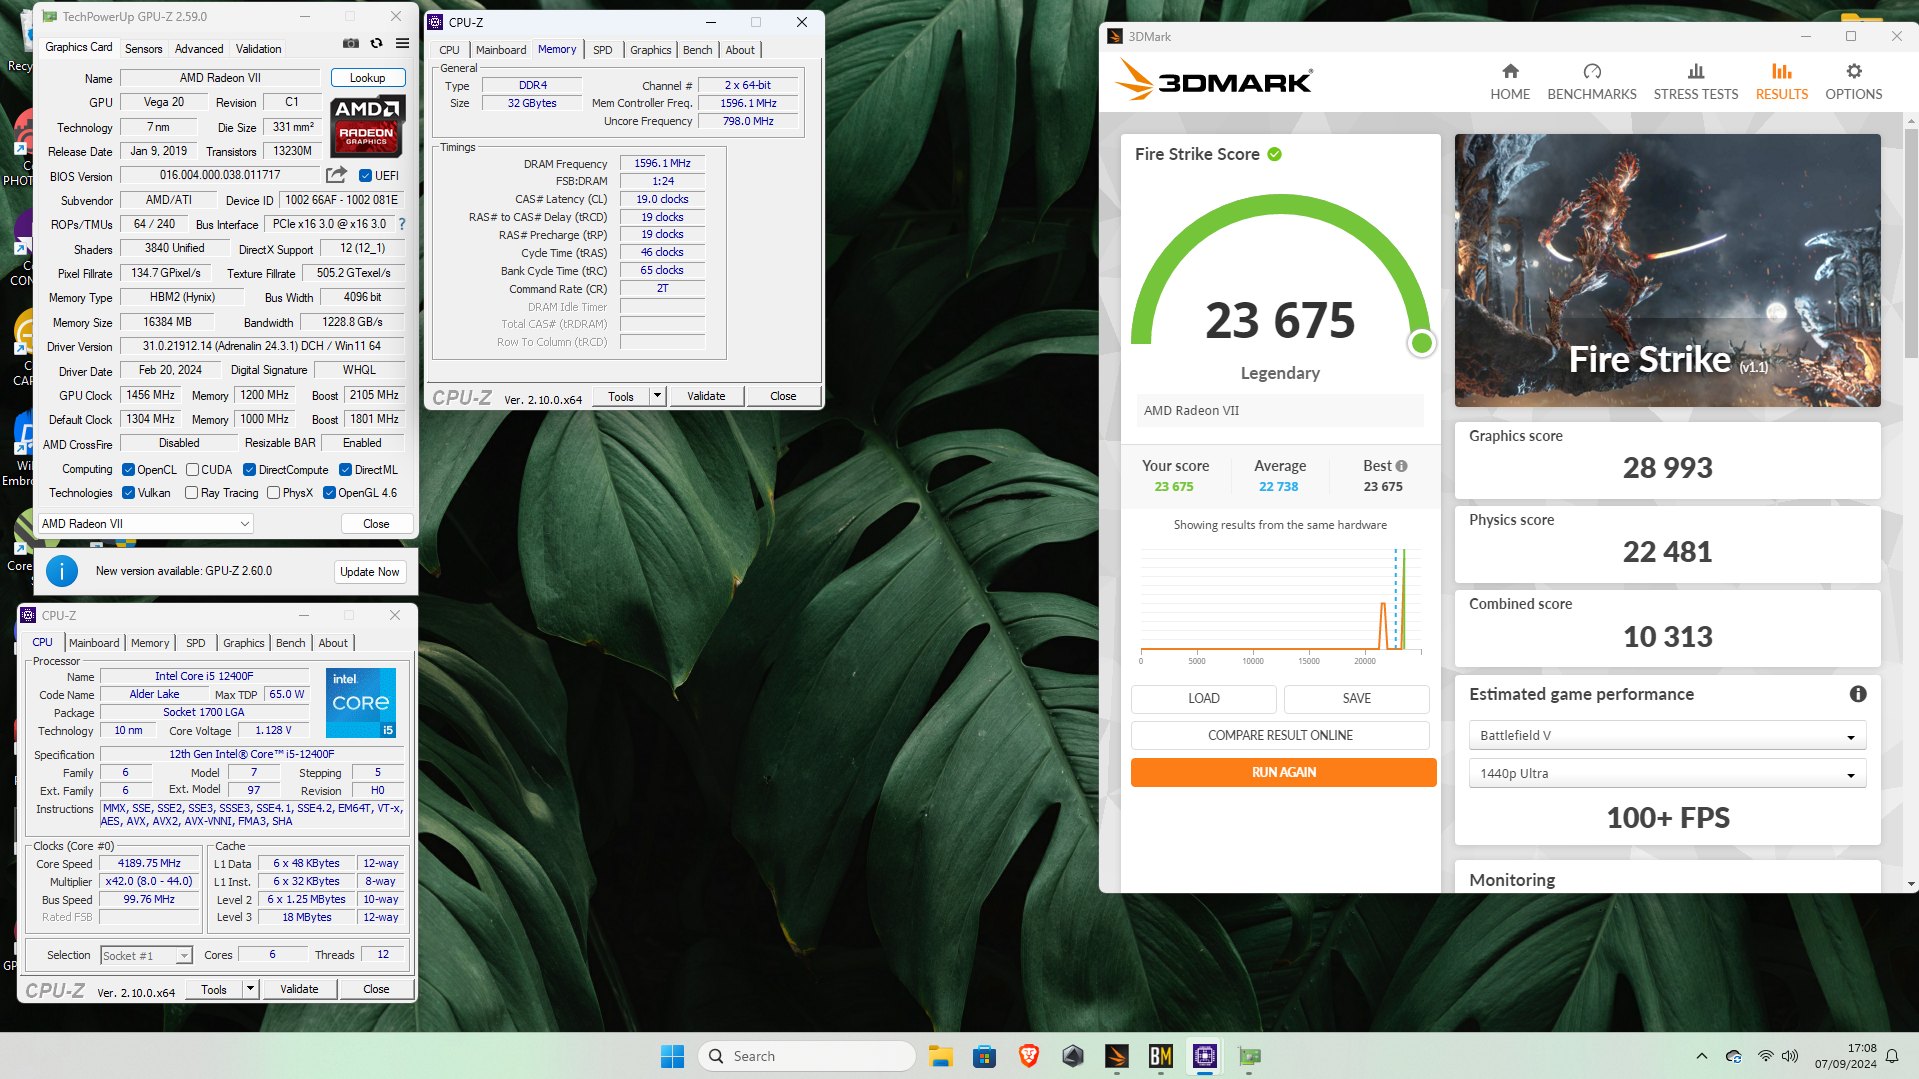Toggle the Ray Tracing checkbox
This screenshot has height=1079, width=1919.
(x=191, y=493)
